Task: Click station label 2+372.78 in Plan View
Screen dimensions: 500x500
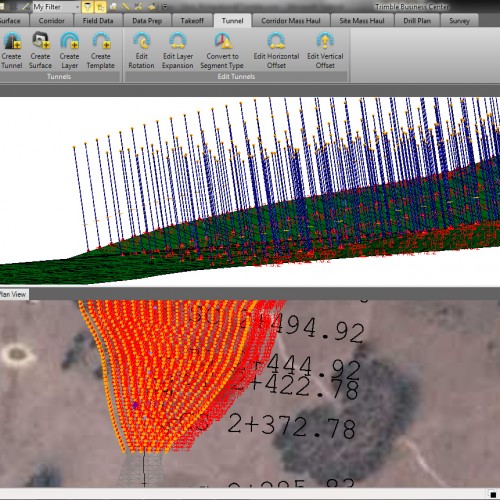Action: (x=292, y=426)
